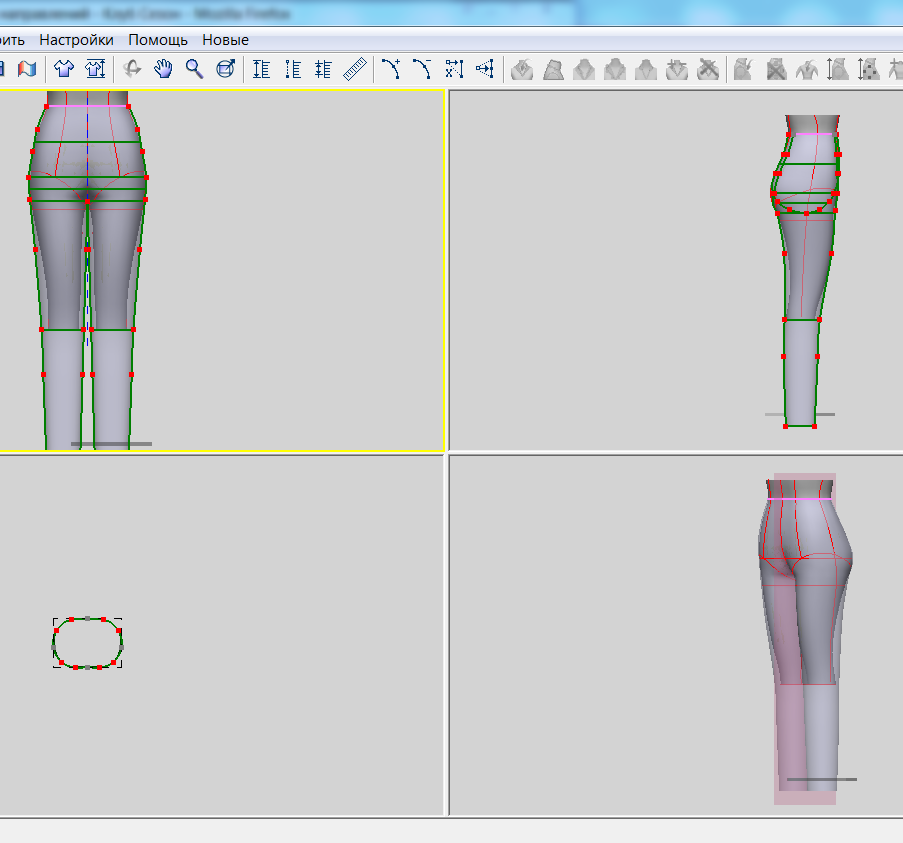Open the Настройки menu
903x843 pixels.
[x=76, y=40]
